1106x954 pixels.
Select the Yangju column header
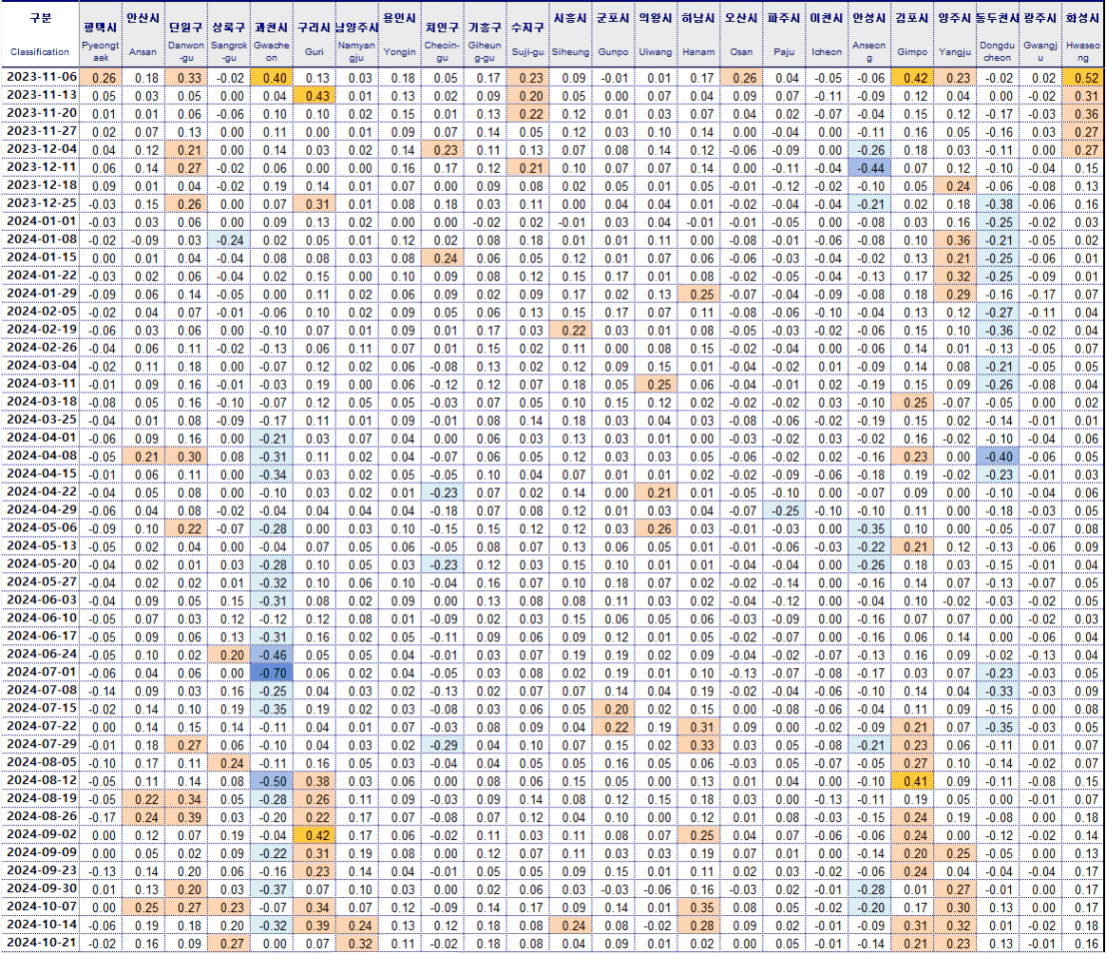(954, 34)
